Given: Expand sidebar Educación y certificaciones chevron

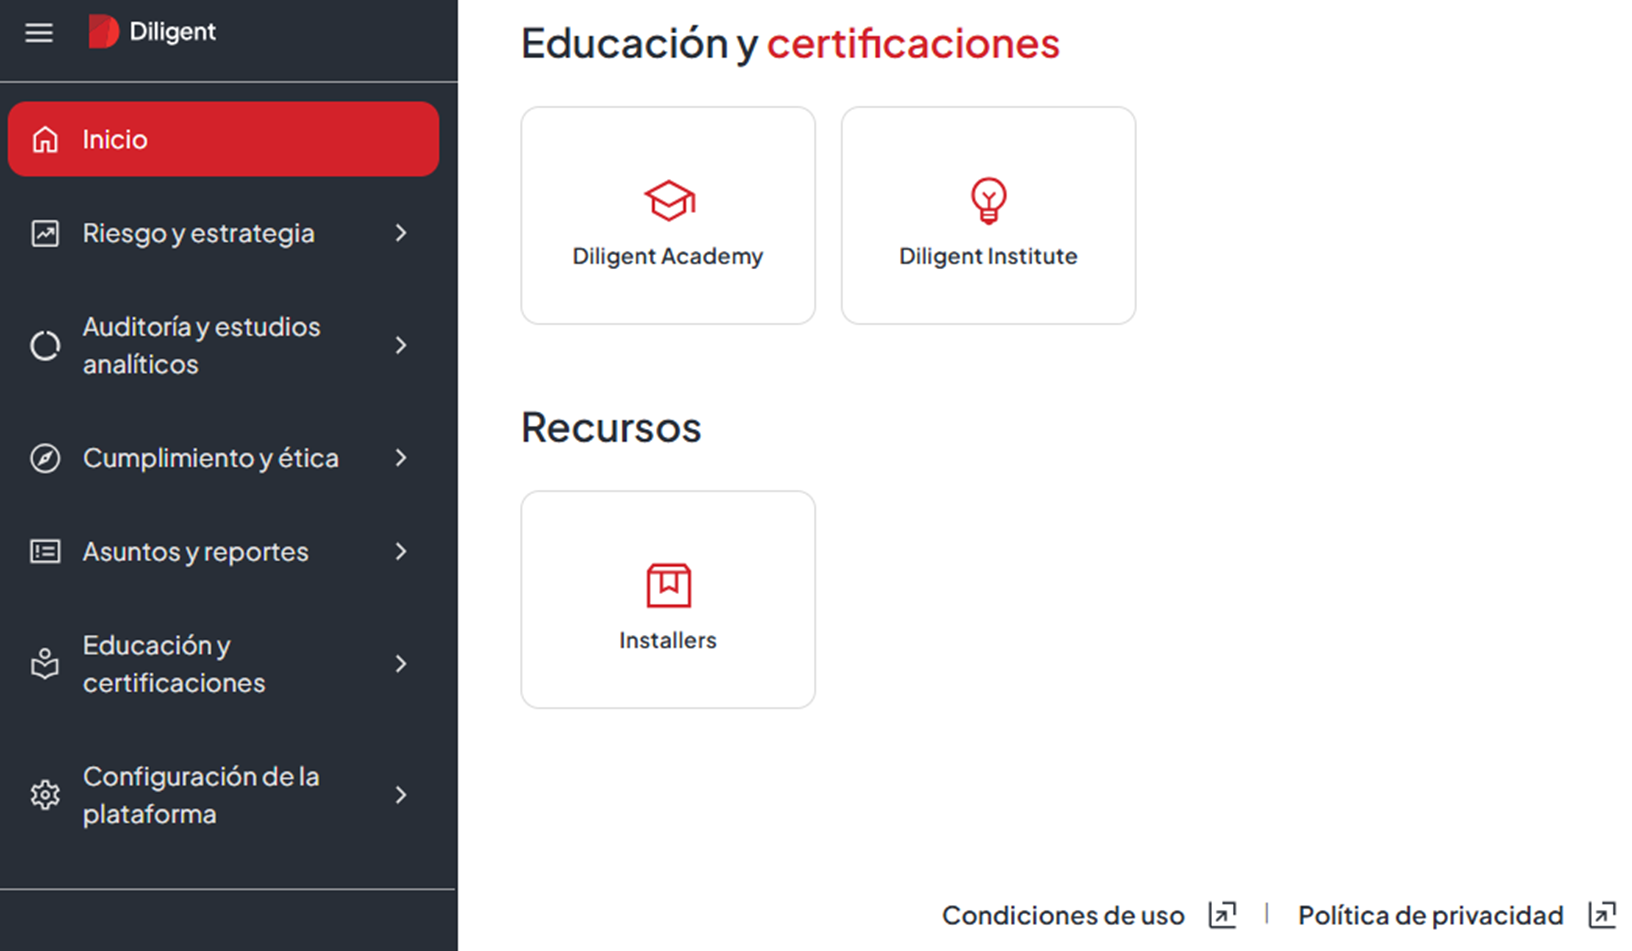Looking at the screenshot, I should pos(401,664).
